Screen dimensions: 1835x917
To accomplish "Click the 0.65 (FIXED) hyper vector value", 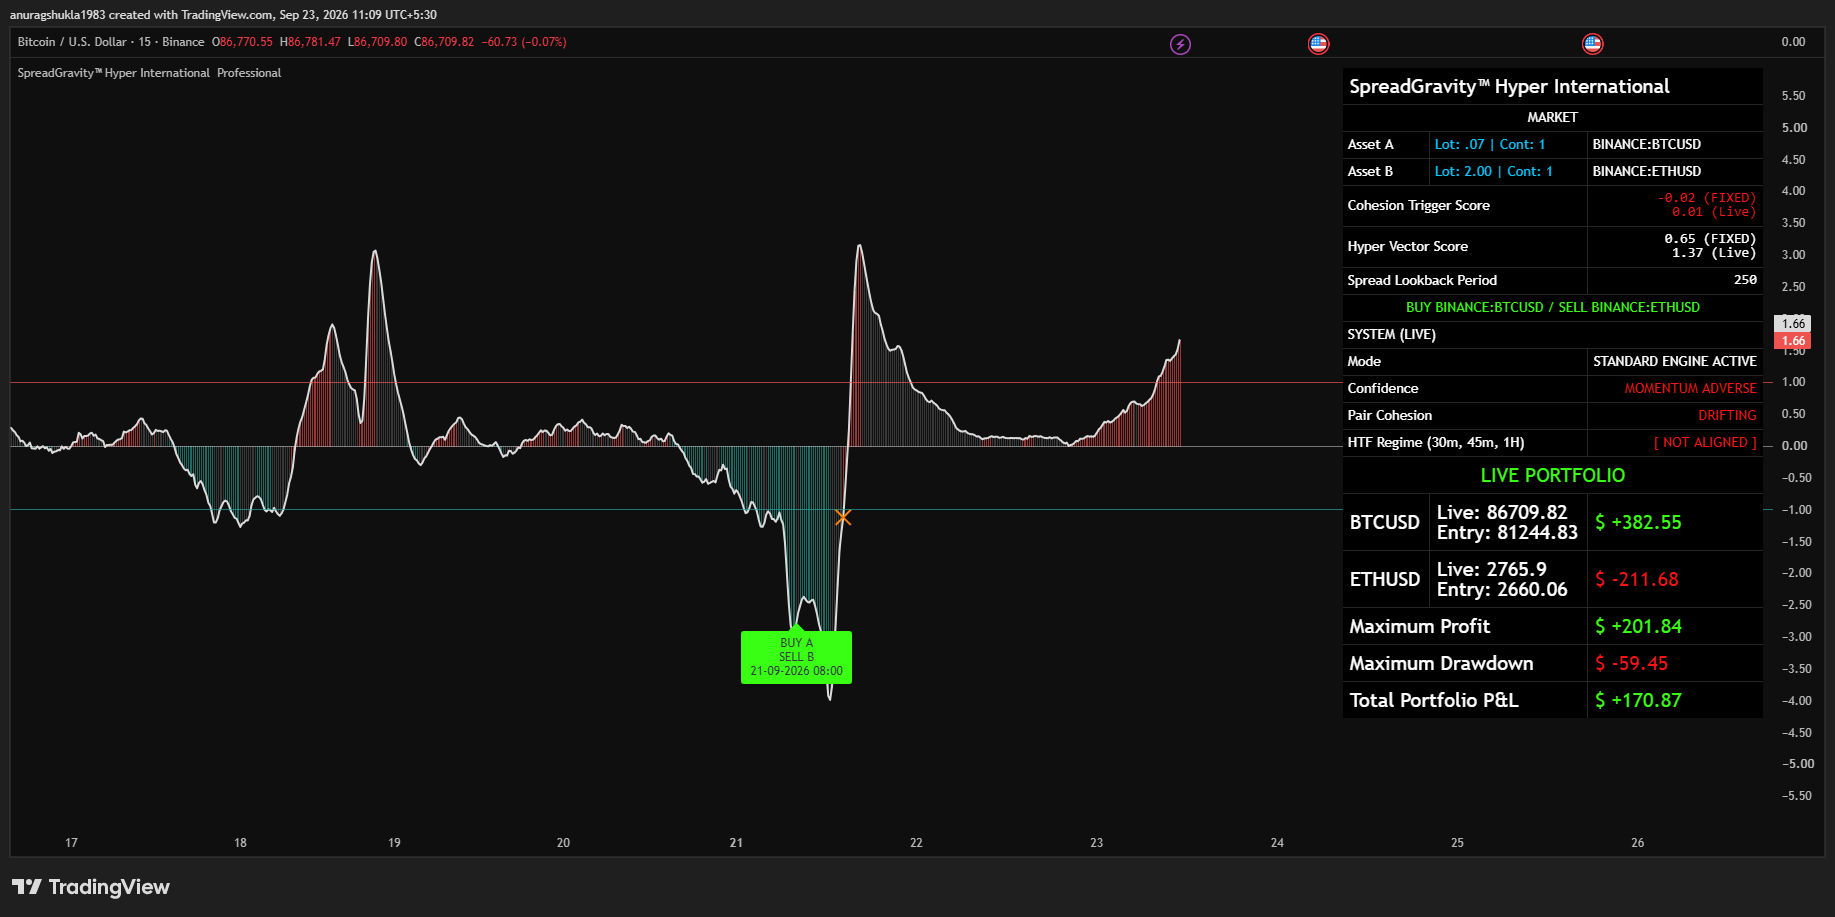I will tap(1710, 239).
